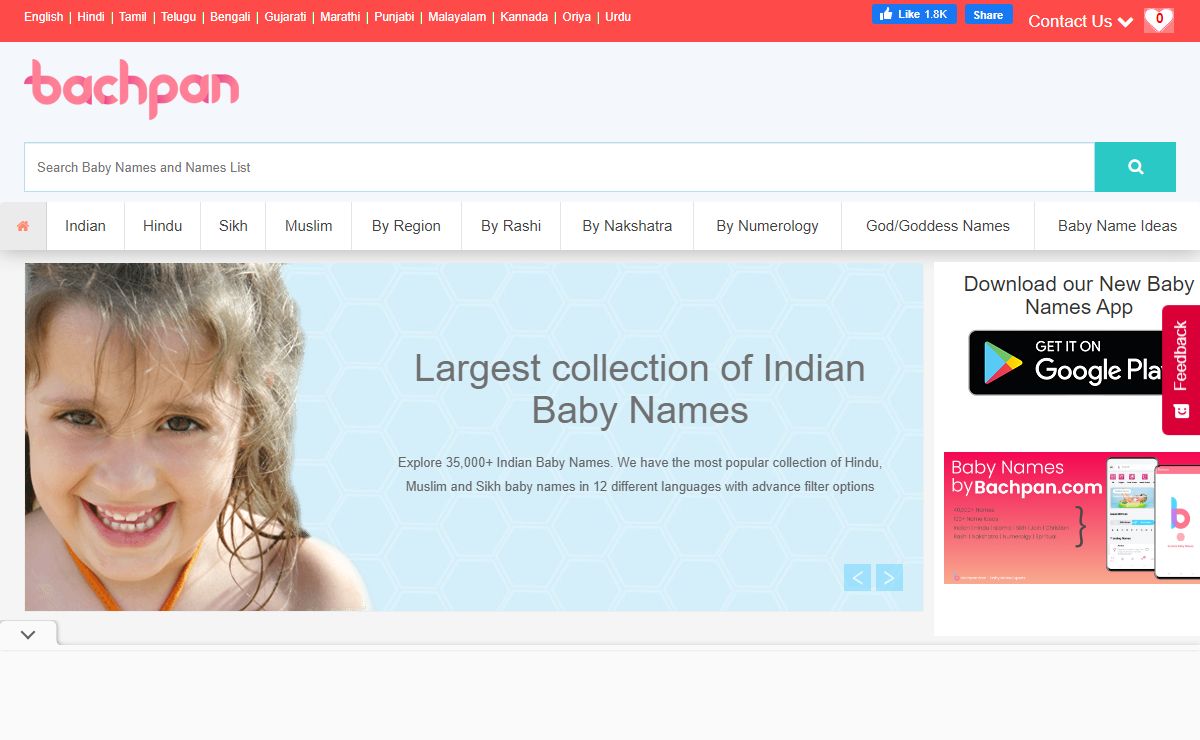Switch language to Malayalam
Screen dimensions: 1200x740
[457, 17]
